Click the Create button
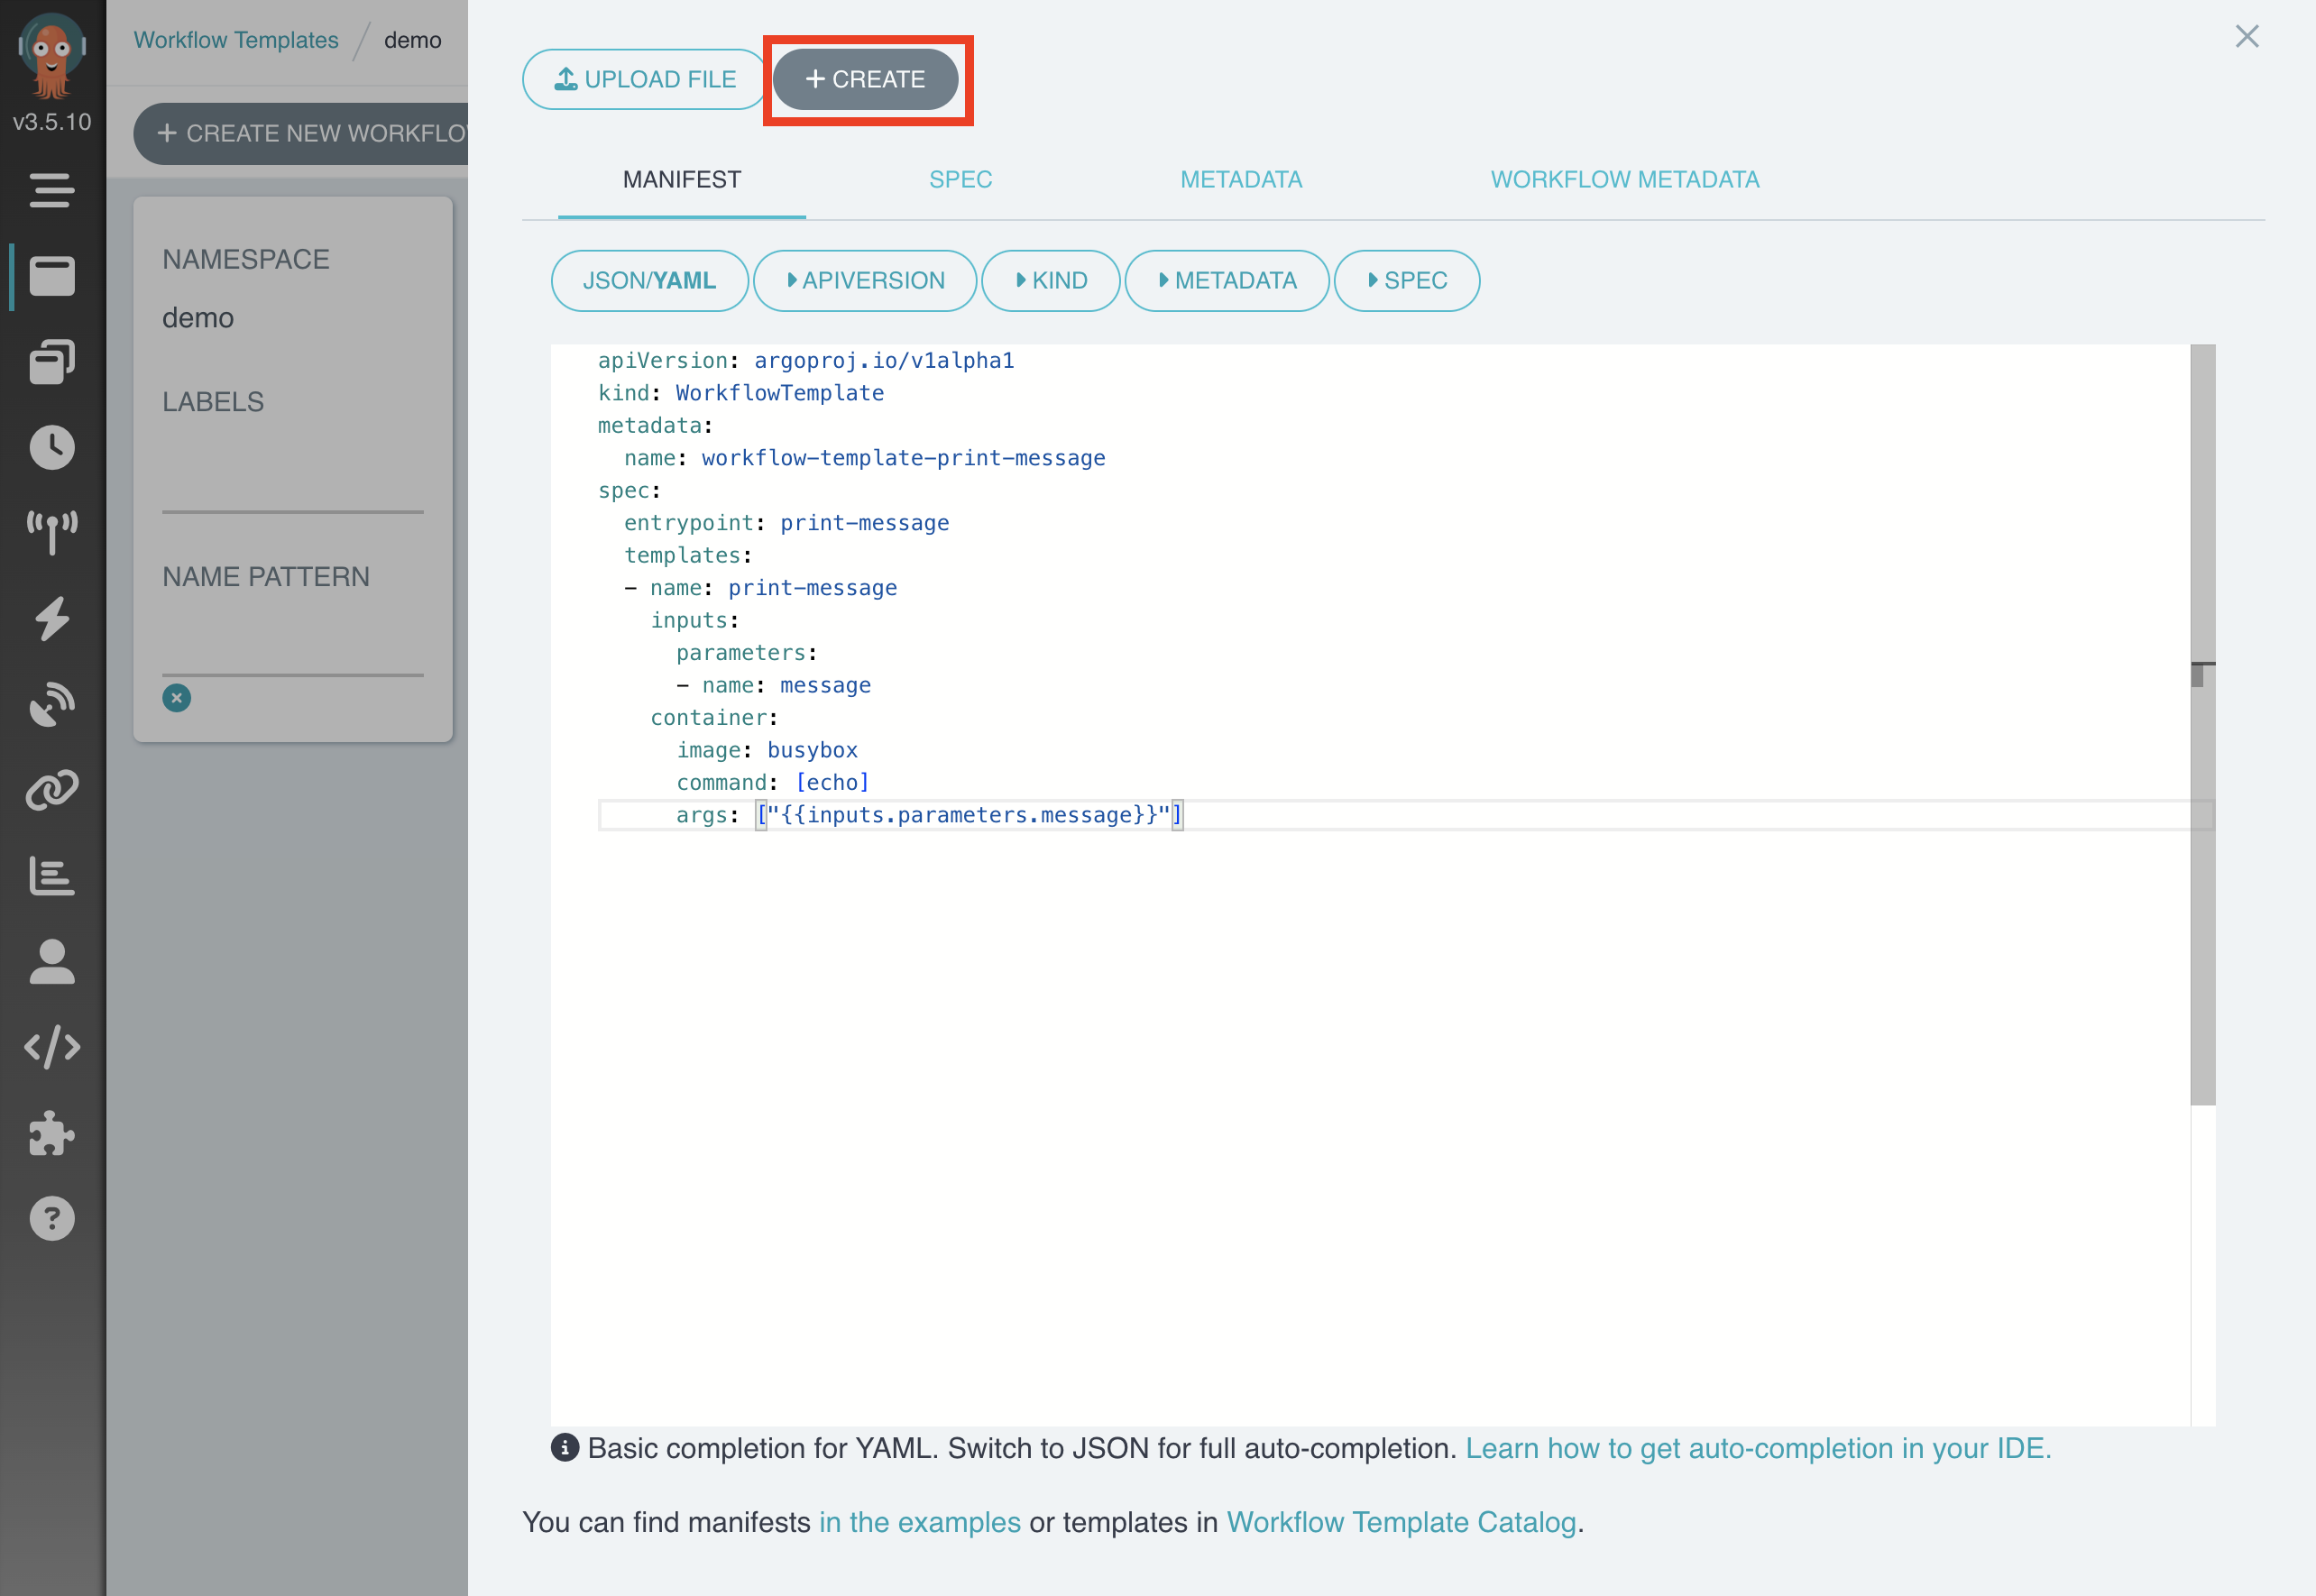The width and height of the screenshot is (2316, 1596). [x=866, y=79]
